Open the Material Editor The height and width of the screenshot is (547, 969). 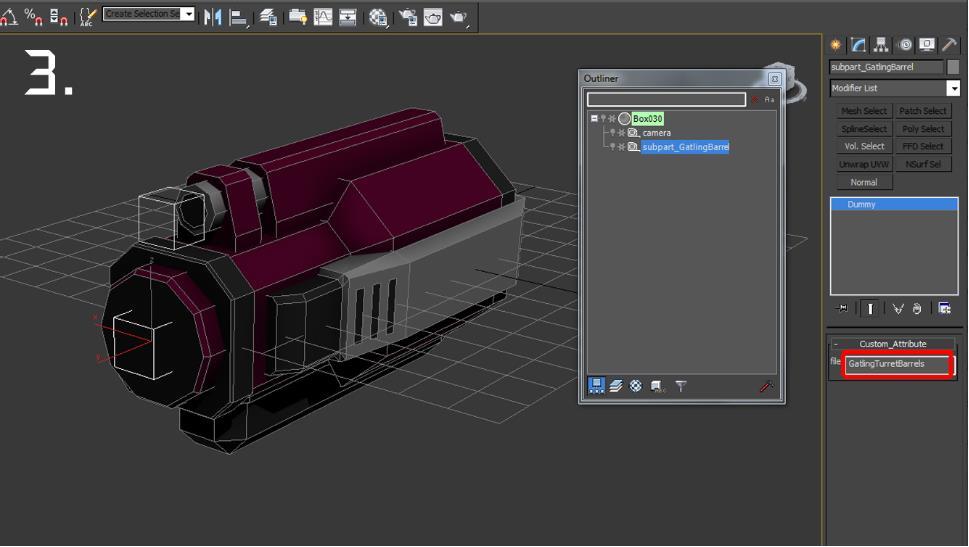378,17
